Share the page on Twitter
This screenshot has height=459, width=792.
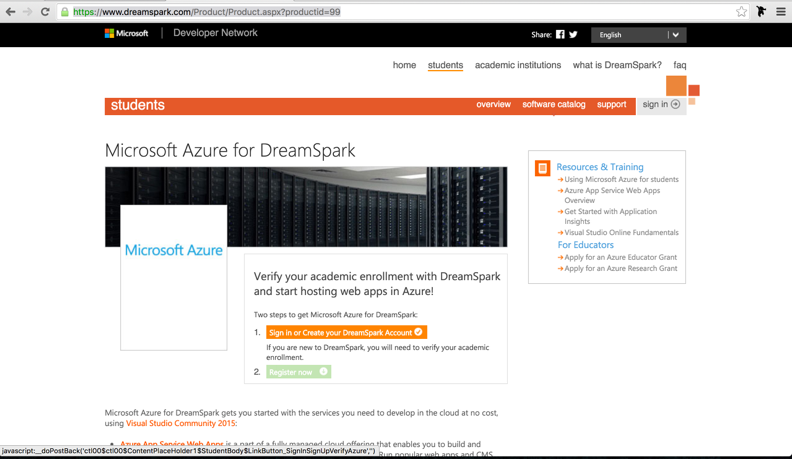[573, 34]
